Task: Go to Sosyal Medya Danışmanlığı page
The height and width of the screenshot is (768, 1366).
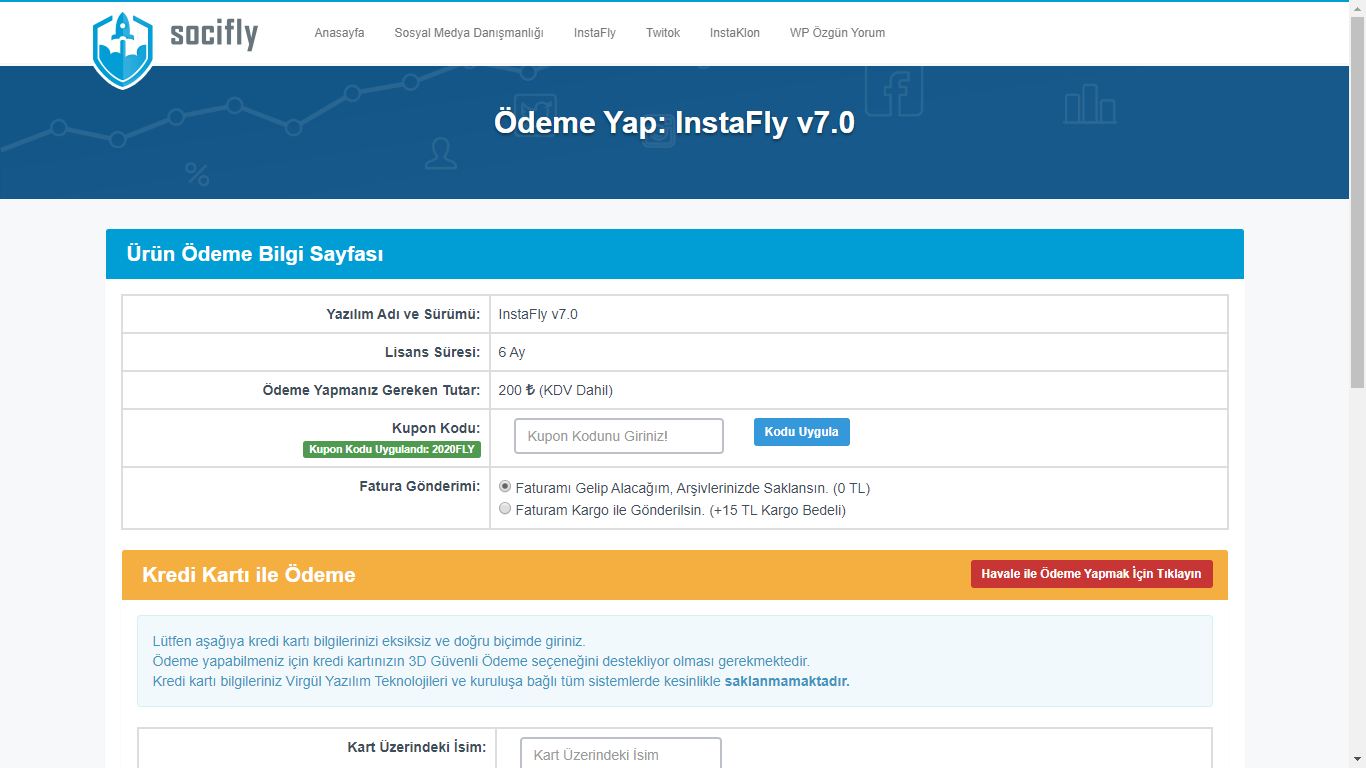Action: point(469,33)
